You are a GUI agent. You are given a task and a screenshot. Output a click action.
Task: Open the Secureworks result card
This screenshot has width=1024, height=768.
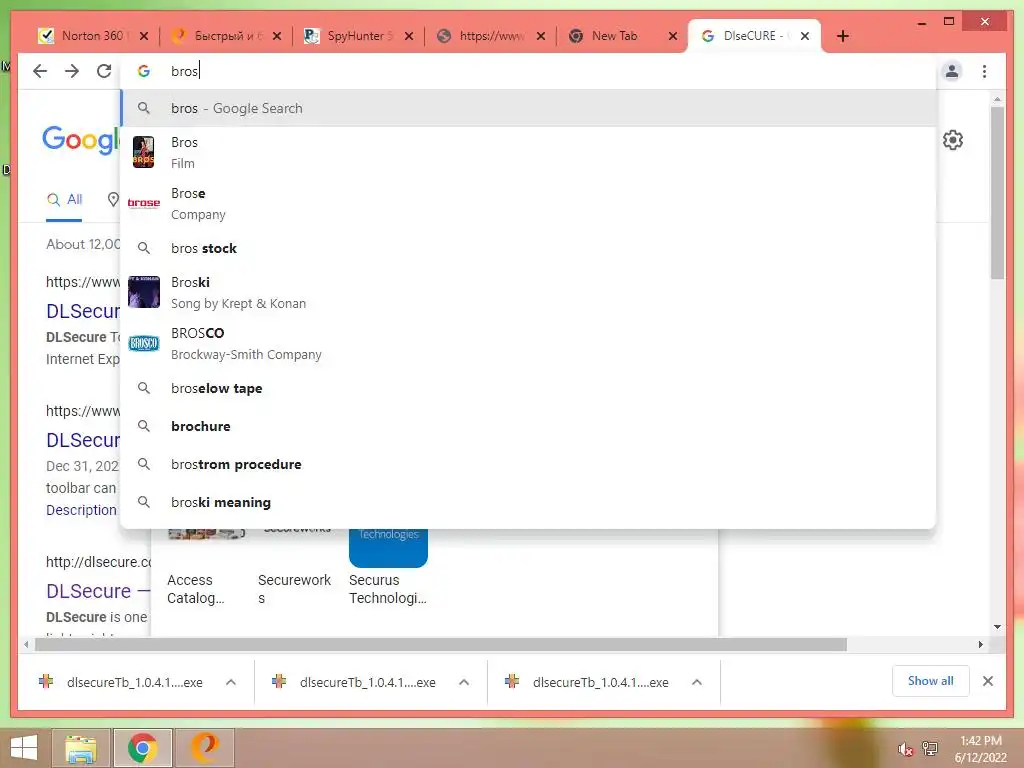tap(295, 568)
